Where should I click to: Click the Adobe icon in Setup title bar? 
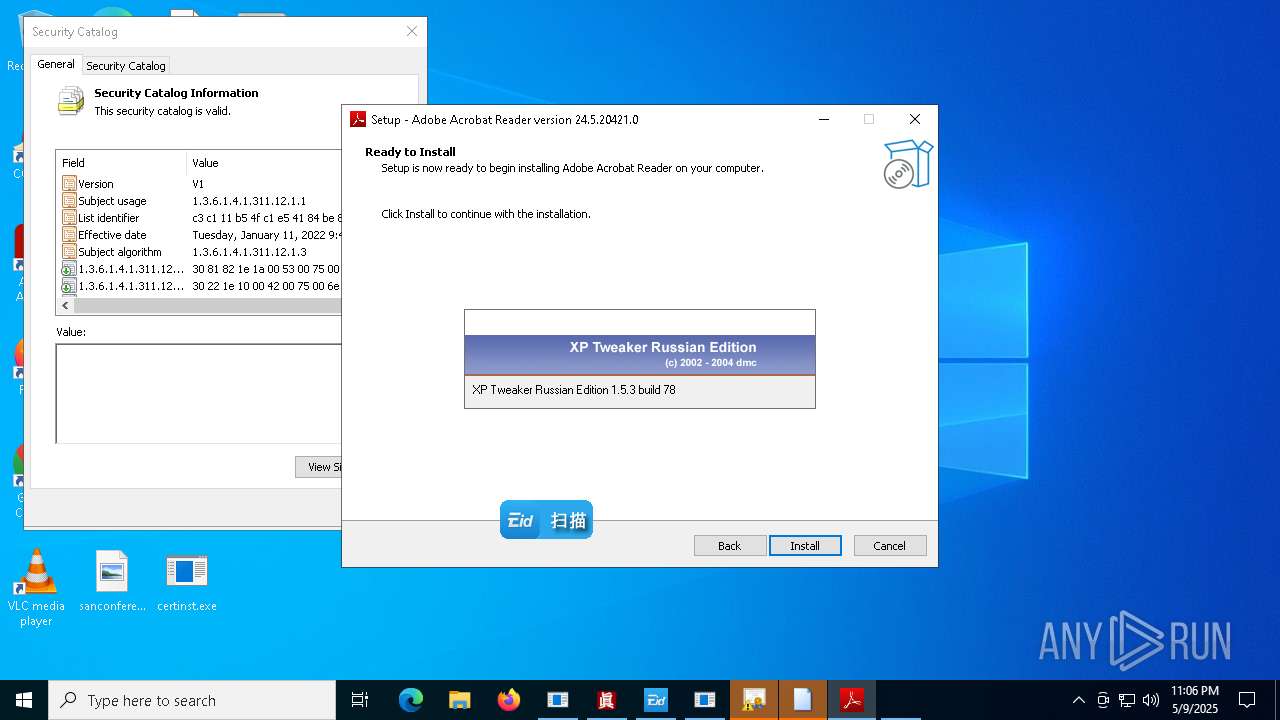(358, 119)
